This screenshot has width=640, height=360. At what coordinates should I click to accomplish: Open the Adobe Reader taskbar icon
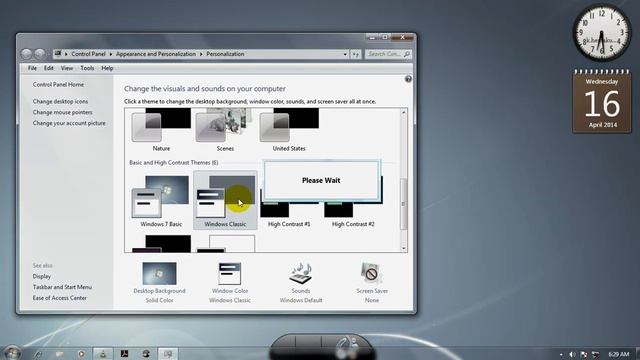click(124, 354)
